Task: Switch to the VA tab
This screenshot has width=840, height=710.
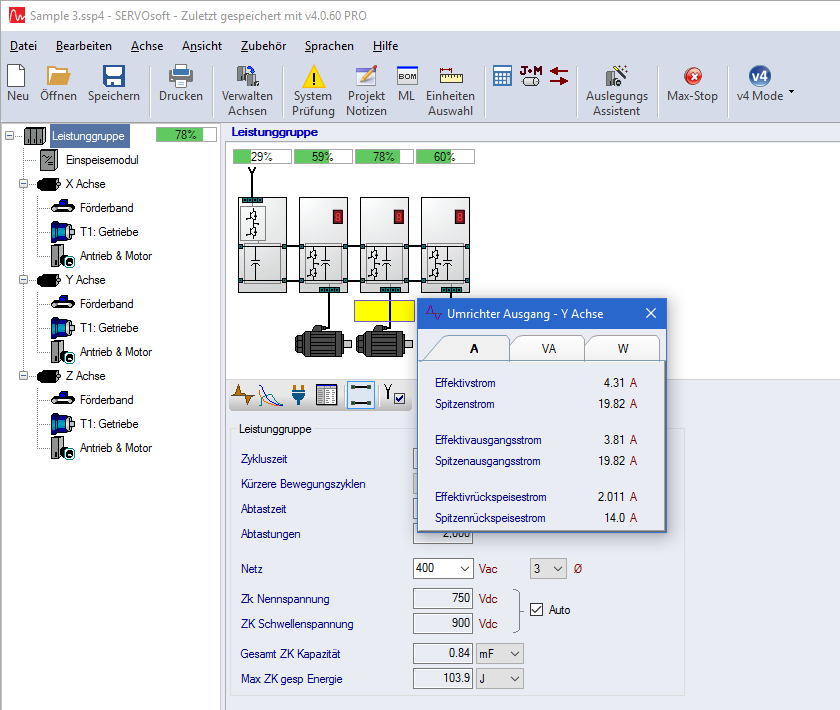Action: click(548, 349)
